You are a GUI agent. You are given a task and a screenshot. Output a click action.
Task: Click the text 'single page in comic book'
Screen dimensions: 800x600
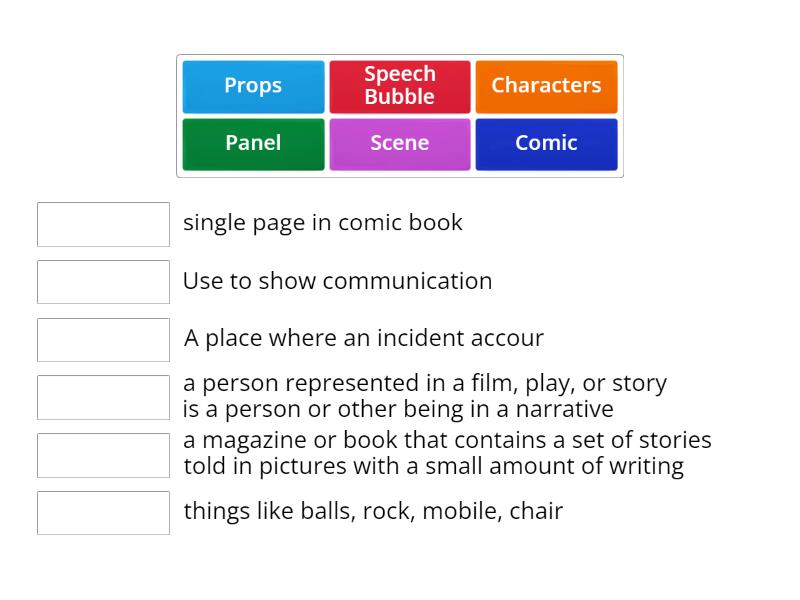coord(322,223)
